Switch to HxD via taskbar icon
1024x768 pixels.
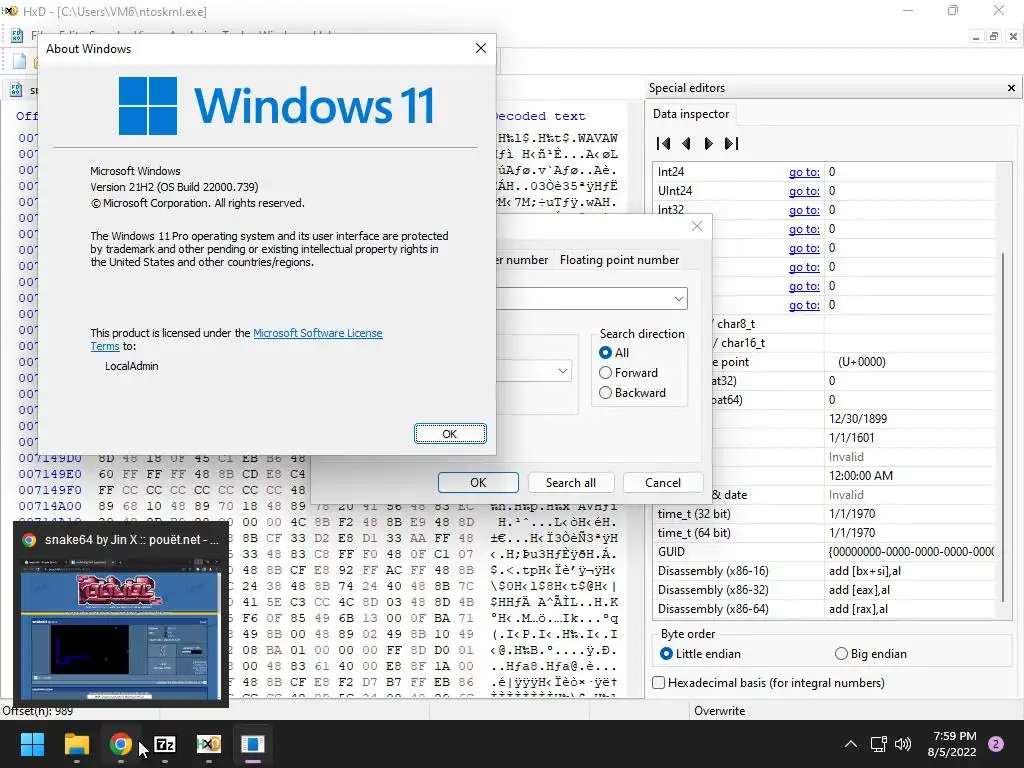coord(208,744)
